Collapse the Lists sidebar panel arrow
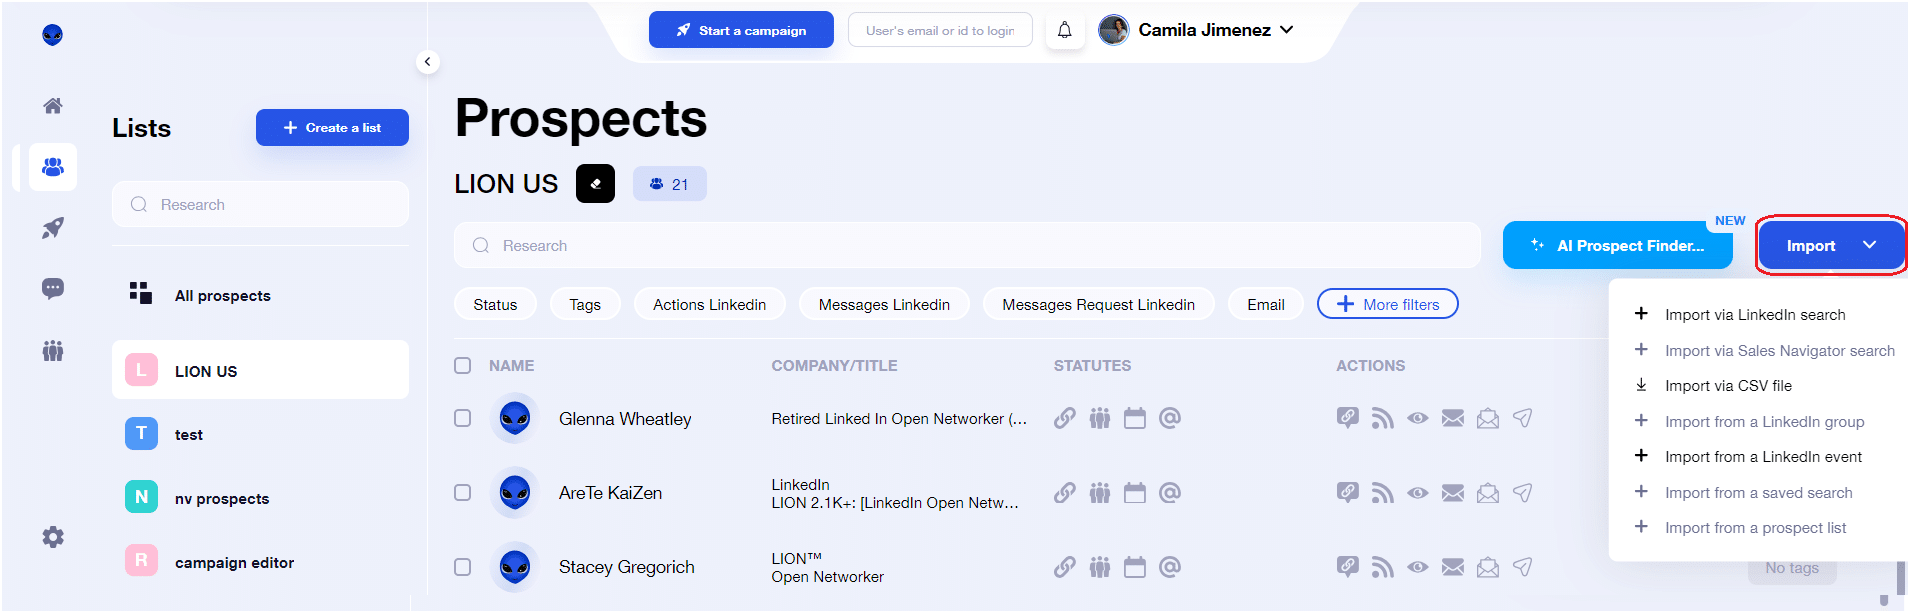Image resolution: width=1908 pixels, height=613 pixels. coord(427,62)
